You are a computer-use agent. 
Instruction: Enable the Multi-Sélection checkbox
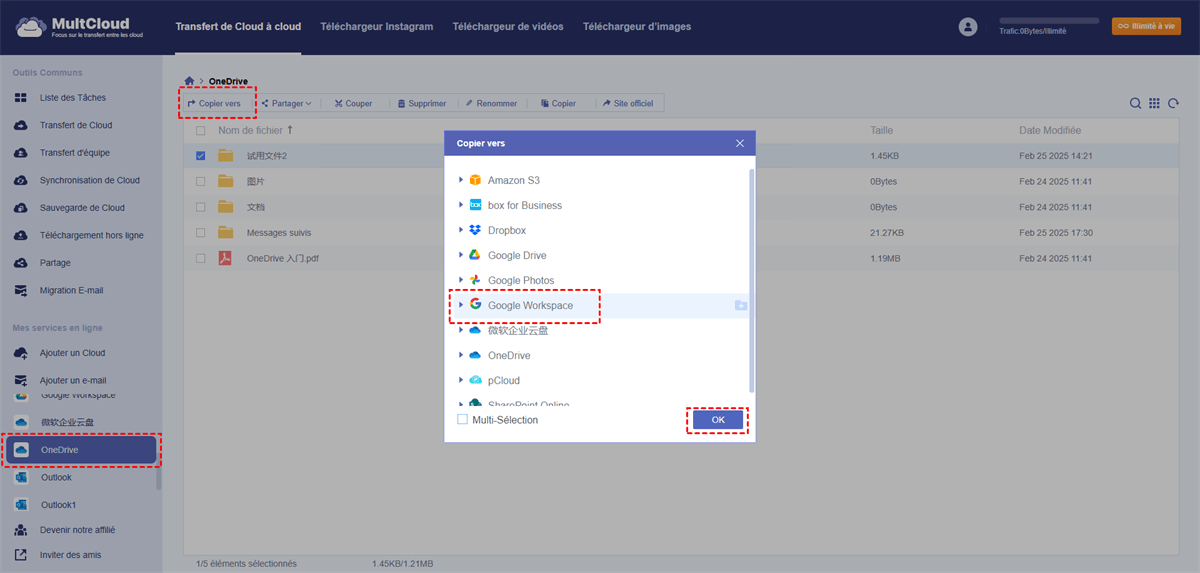[462, 420]
